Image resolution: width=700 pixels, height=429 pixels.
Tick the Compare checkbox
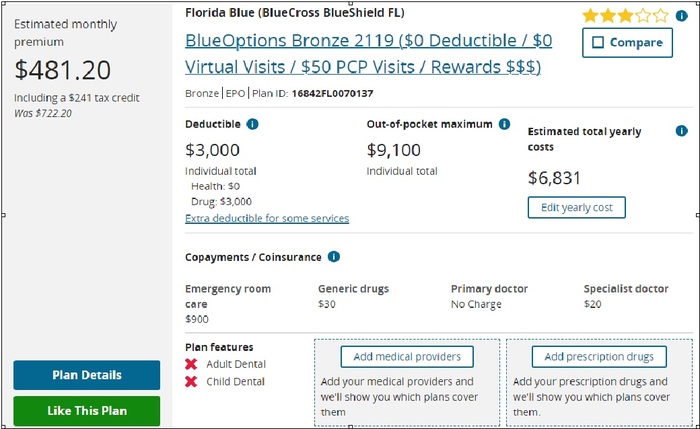pos(598,43)
